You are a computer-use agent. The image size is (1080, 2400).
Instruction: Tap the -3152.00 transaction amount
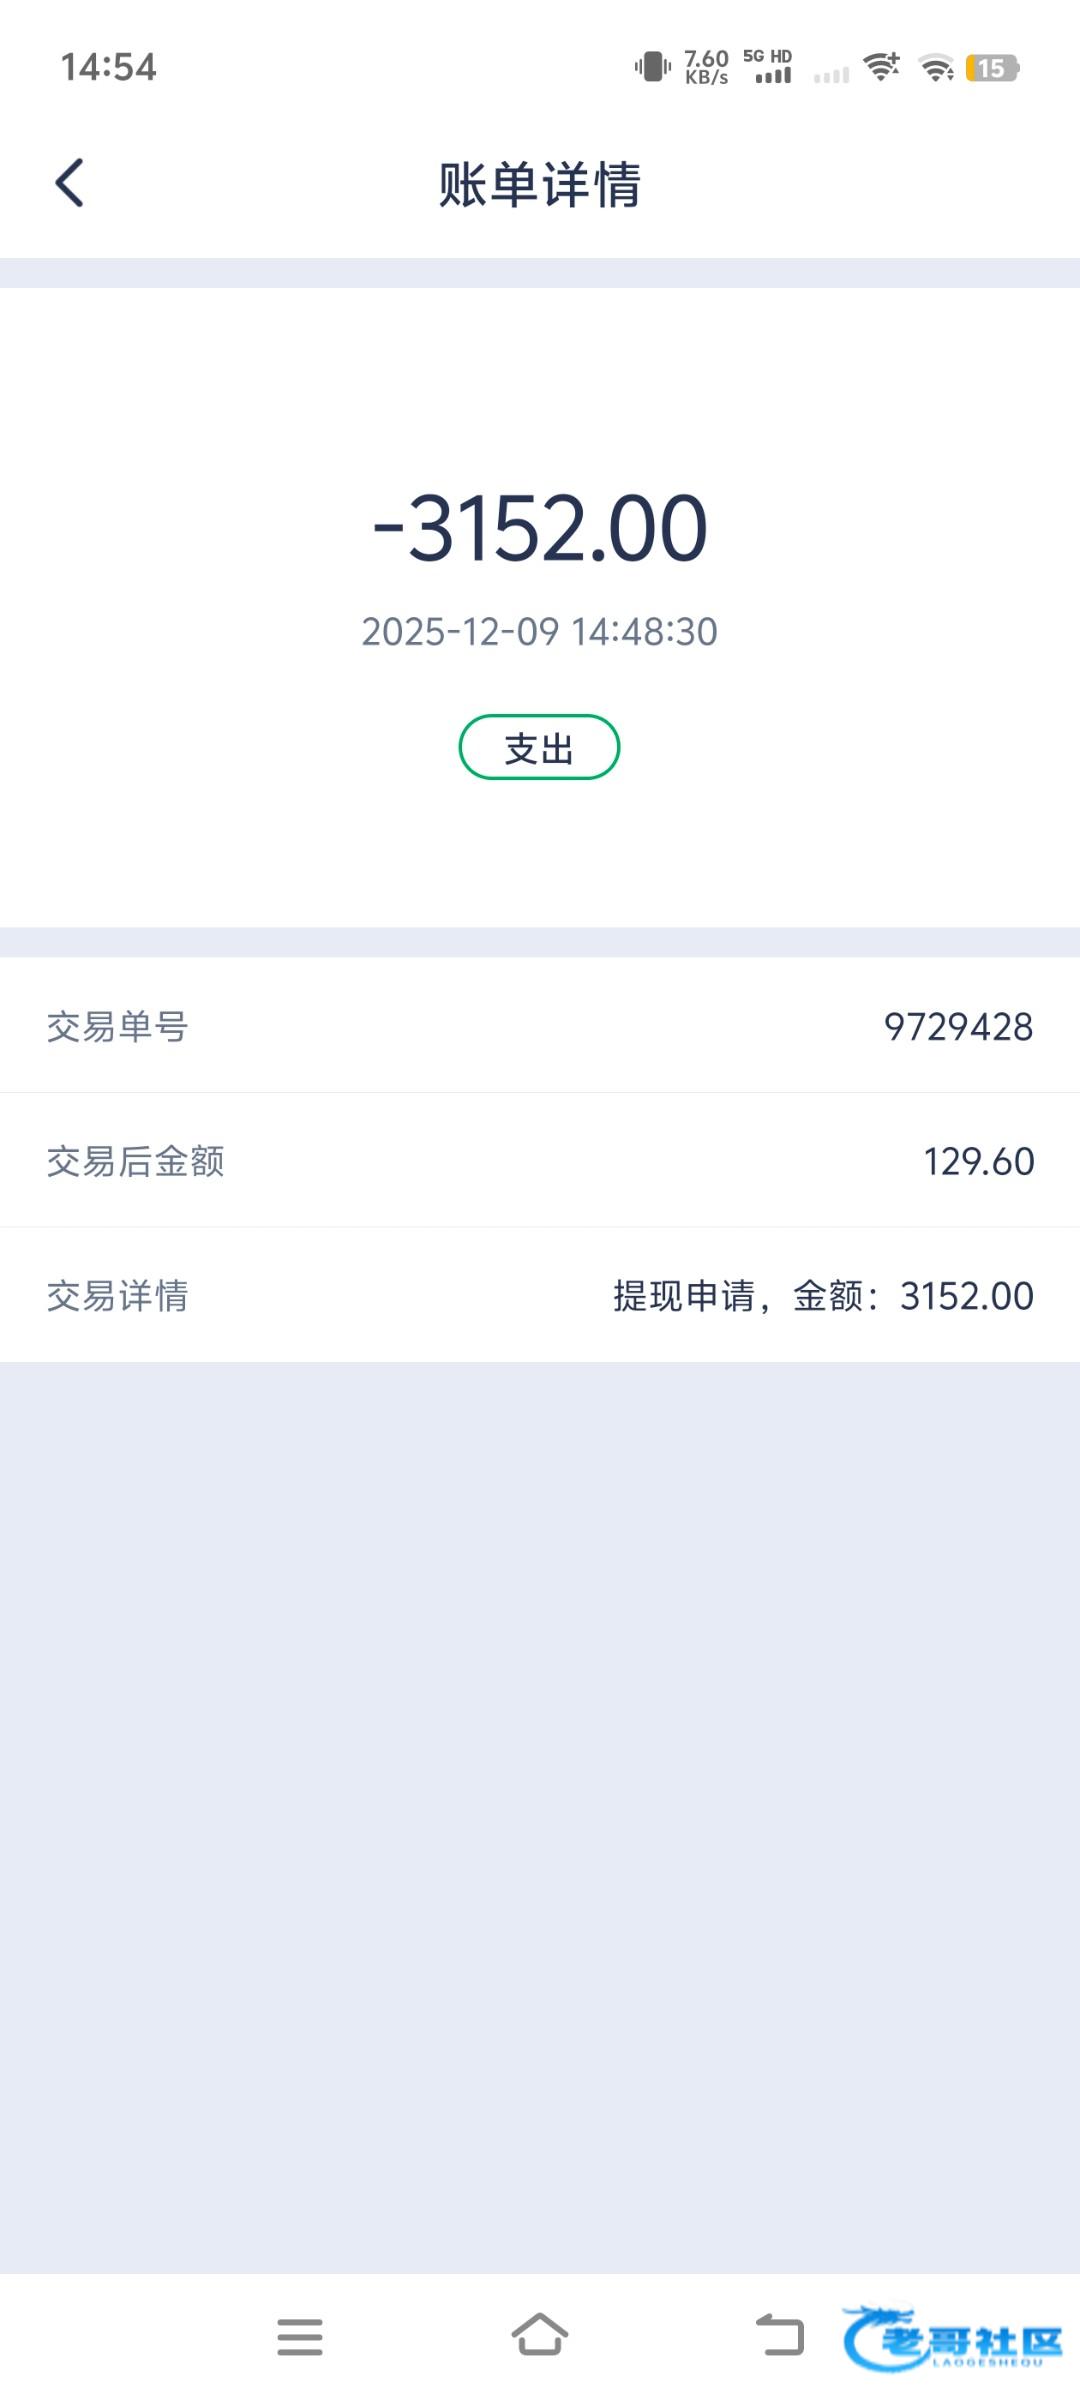point(540,528)
